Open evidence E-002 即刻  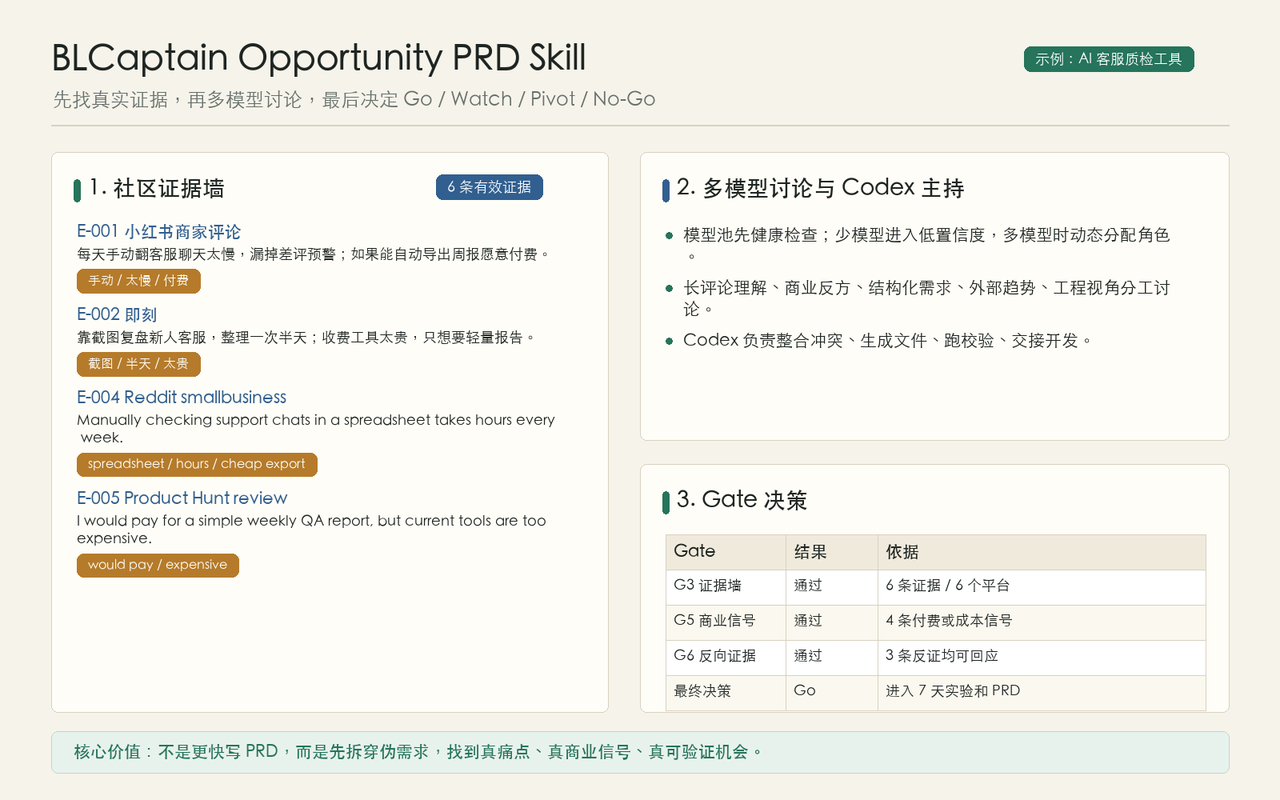[117, 315]
